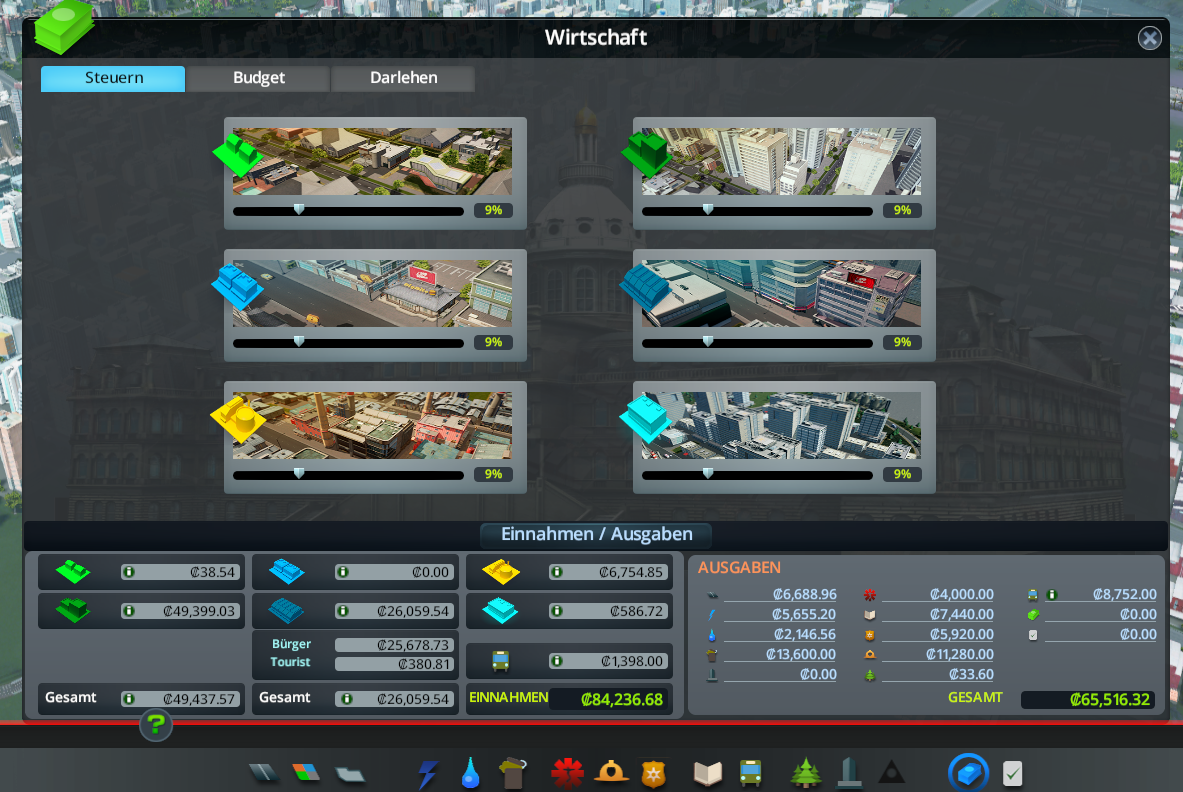This screenshot has width=1183, height=792.
Task: Show info for public transport income ₡1,398.00
Action: [x=557, y=662]
